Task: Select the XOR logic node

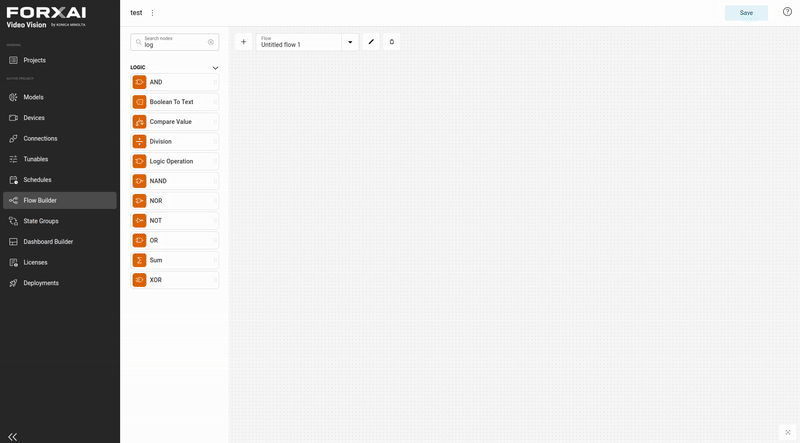Action: 174,280
